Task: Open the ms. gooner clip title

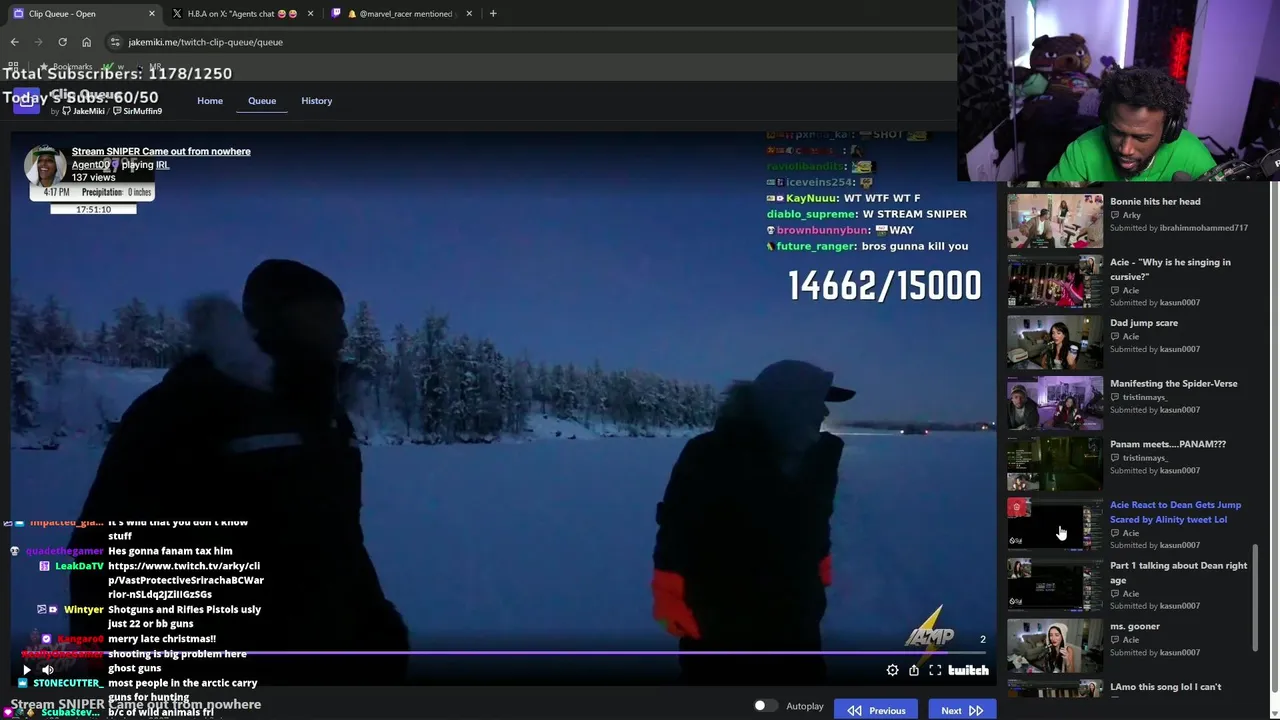Action: click(1135, 626)
